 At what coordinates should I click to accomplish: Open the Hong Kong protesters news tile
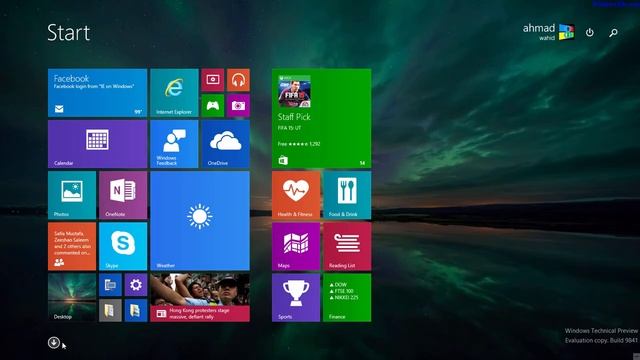tap(200, 298)
